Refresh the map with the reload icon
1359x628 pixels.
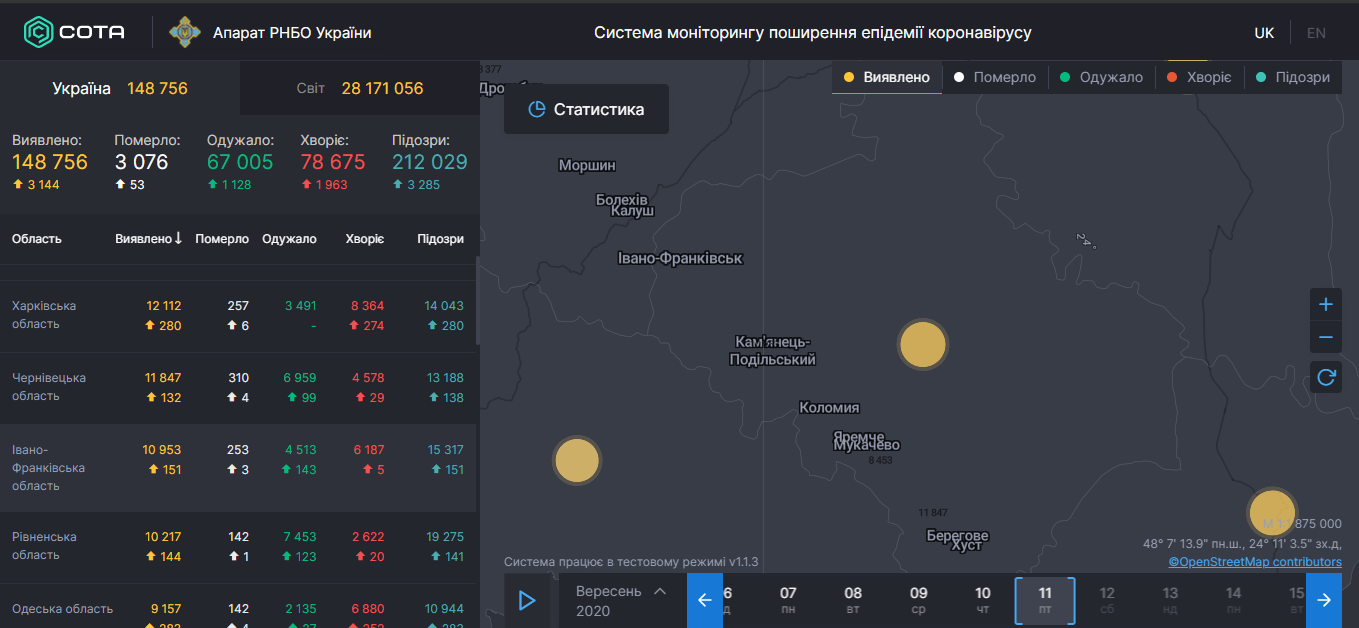coord(1326,378)
